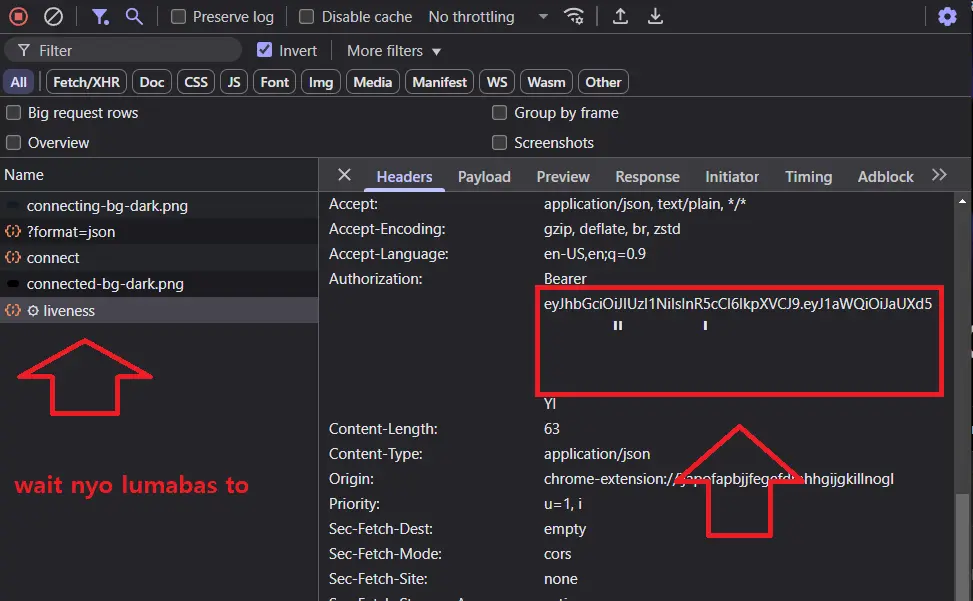Click the Accept-Encoding value gzip, deflate

click(612, 229)
